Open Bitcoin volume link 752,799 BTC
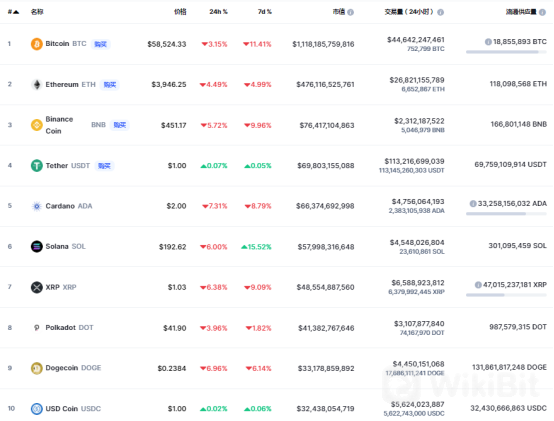The image size is (554, 421). pyautogui.click(x=426, y=49)
